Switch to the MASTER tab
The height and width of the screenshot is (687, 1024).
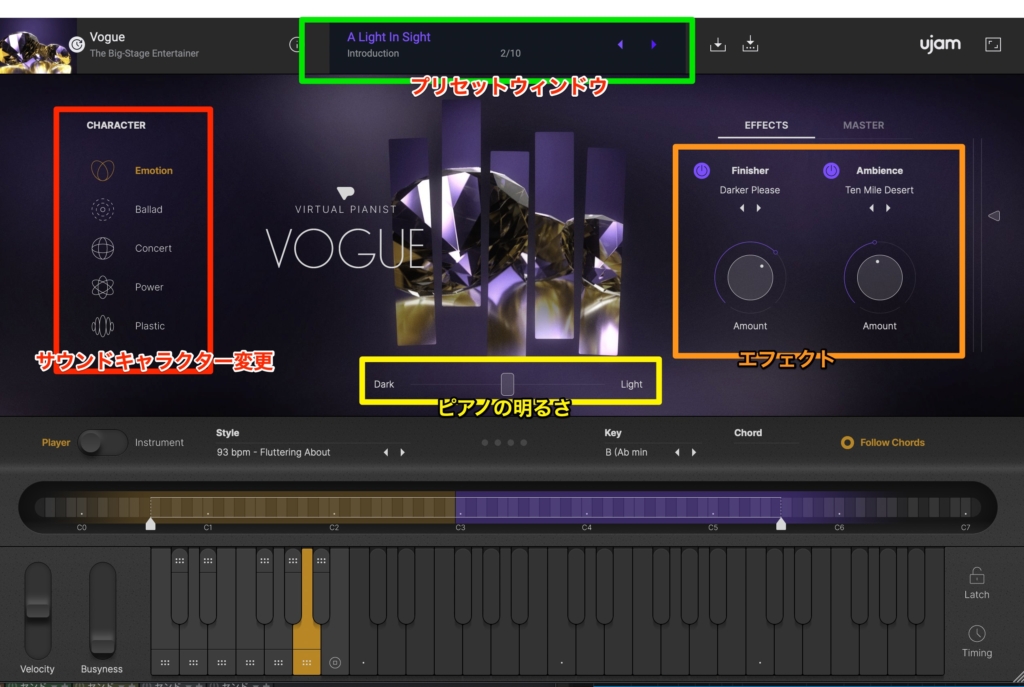[863, 125]
